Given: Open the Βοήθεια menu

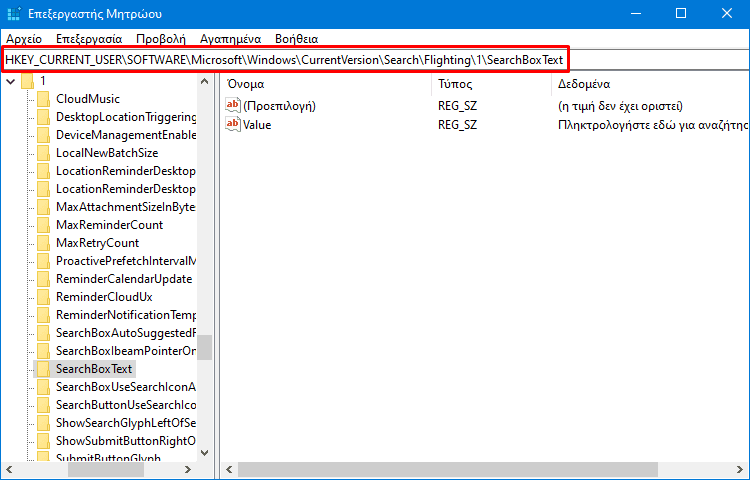Looking at the screenshot, I should pyautogui.click(x=297, y=39).
